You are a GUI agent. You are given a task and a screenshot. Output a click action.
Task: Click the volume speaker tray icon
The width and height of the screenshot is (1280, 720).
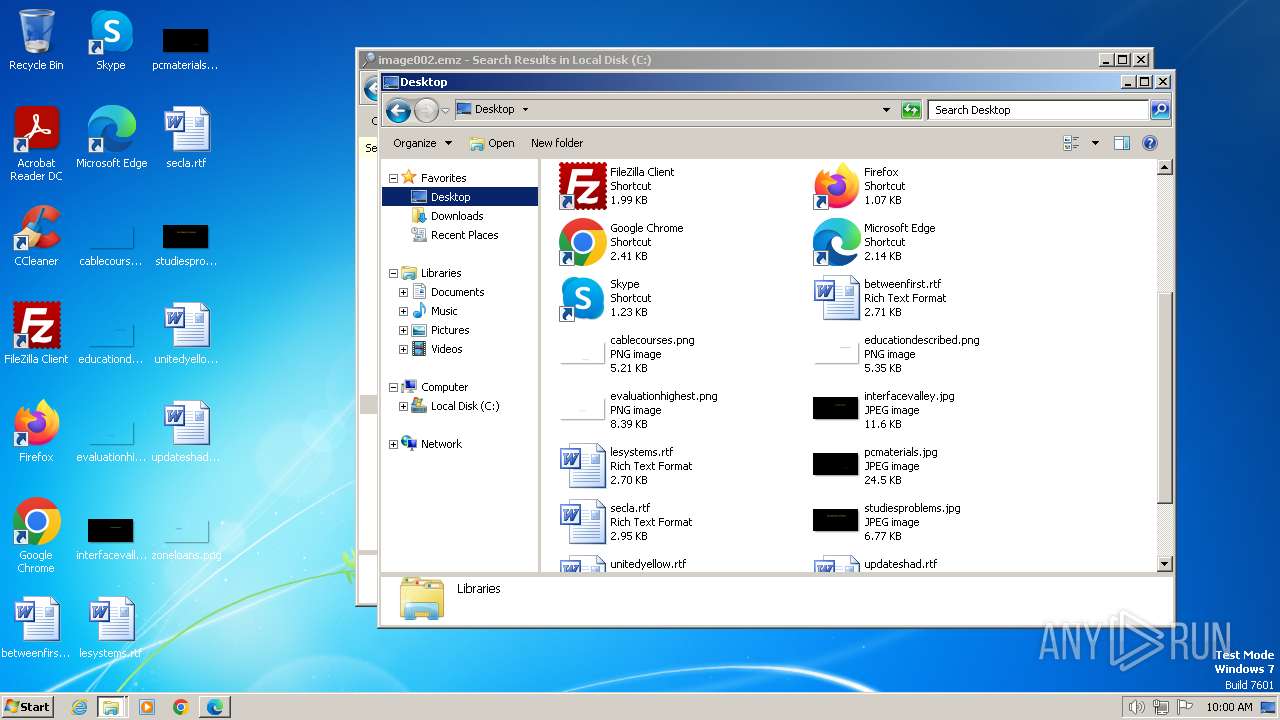(x=1136, y=707)
